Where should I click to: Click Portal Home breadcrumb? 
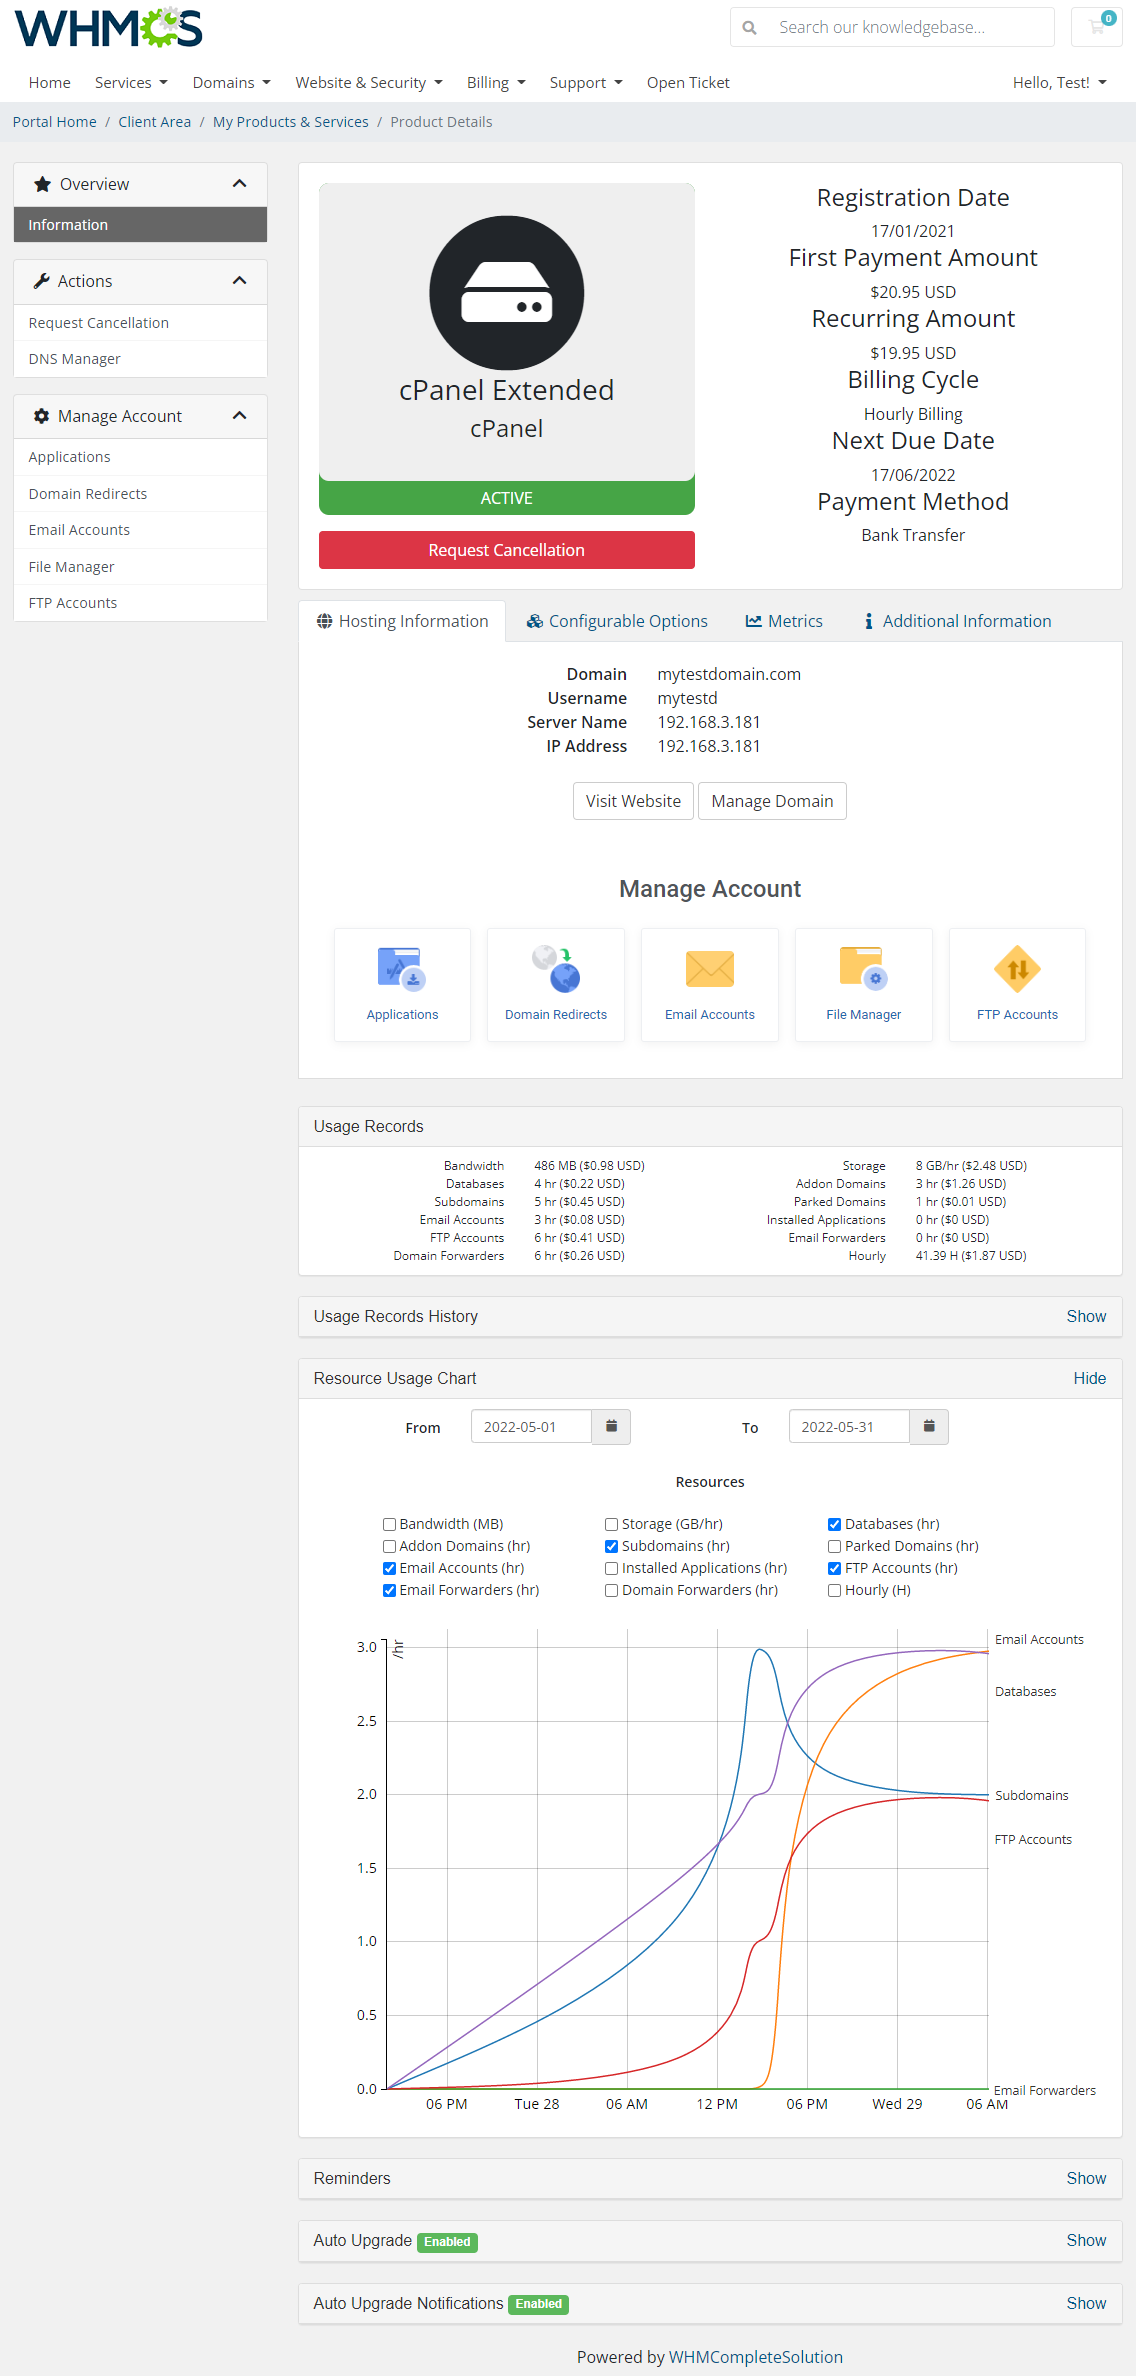tap(55, 122)
